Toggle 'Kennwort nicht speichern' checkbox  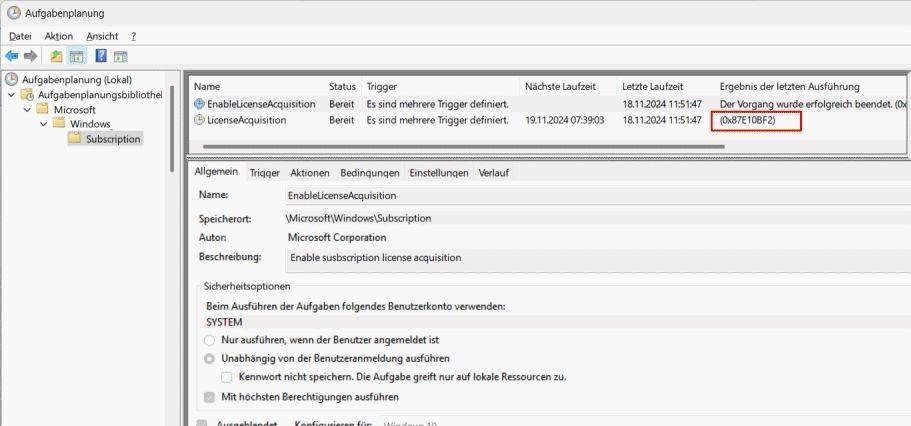click(227, 377)
